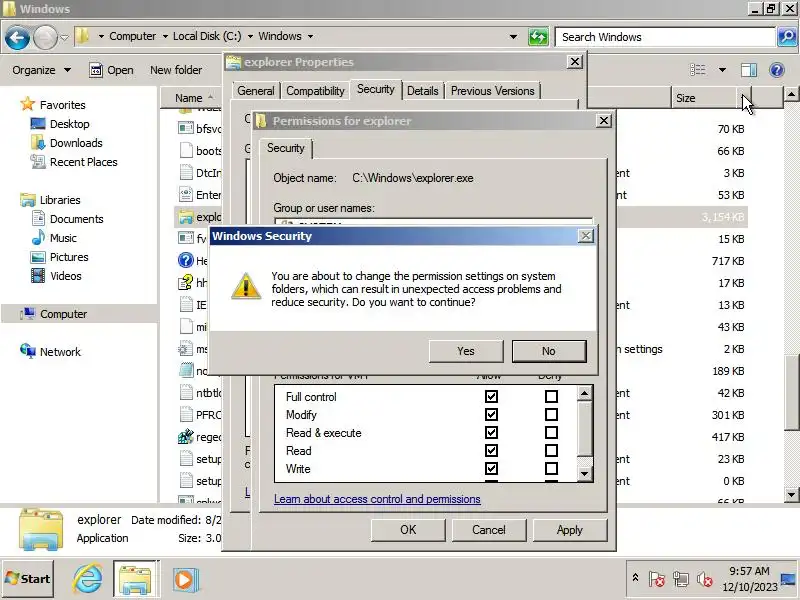Toggle Allow checkbox for Write permission

coord(491,468)
